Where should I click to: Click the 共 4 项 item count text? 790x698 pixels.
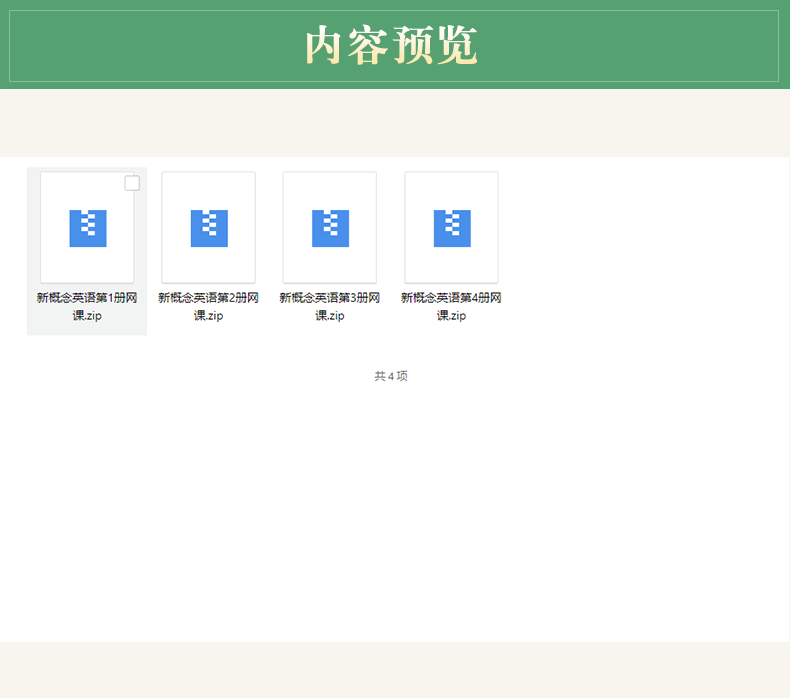pos(391,376)
